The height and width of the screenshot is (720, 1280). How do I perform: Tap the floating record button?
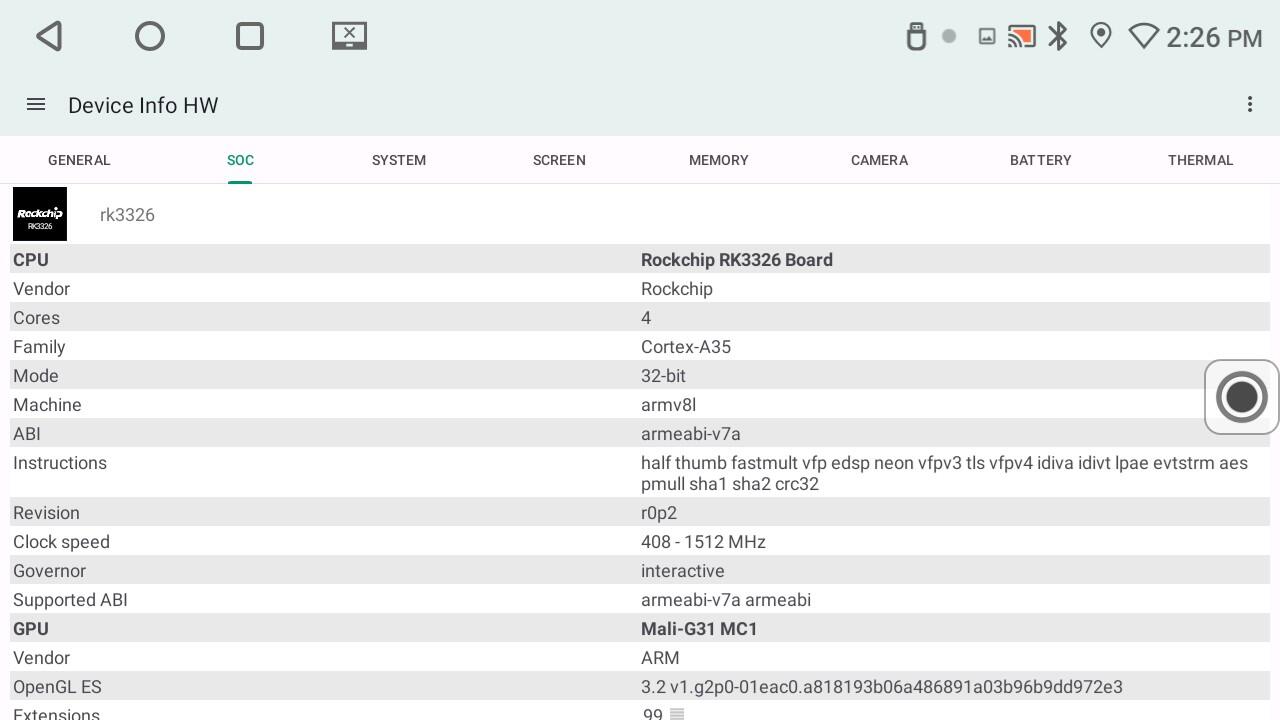coord(1241,397)
